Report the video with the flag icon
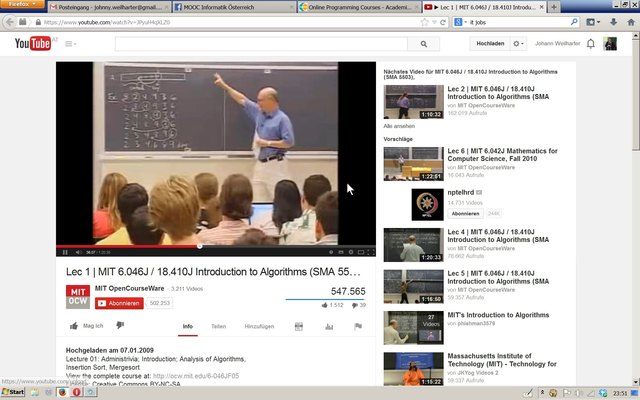This screenshot has height=400, width=640. point(358,326)
